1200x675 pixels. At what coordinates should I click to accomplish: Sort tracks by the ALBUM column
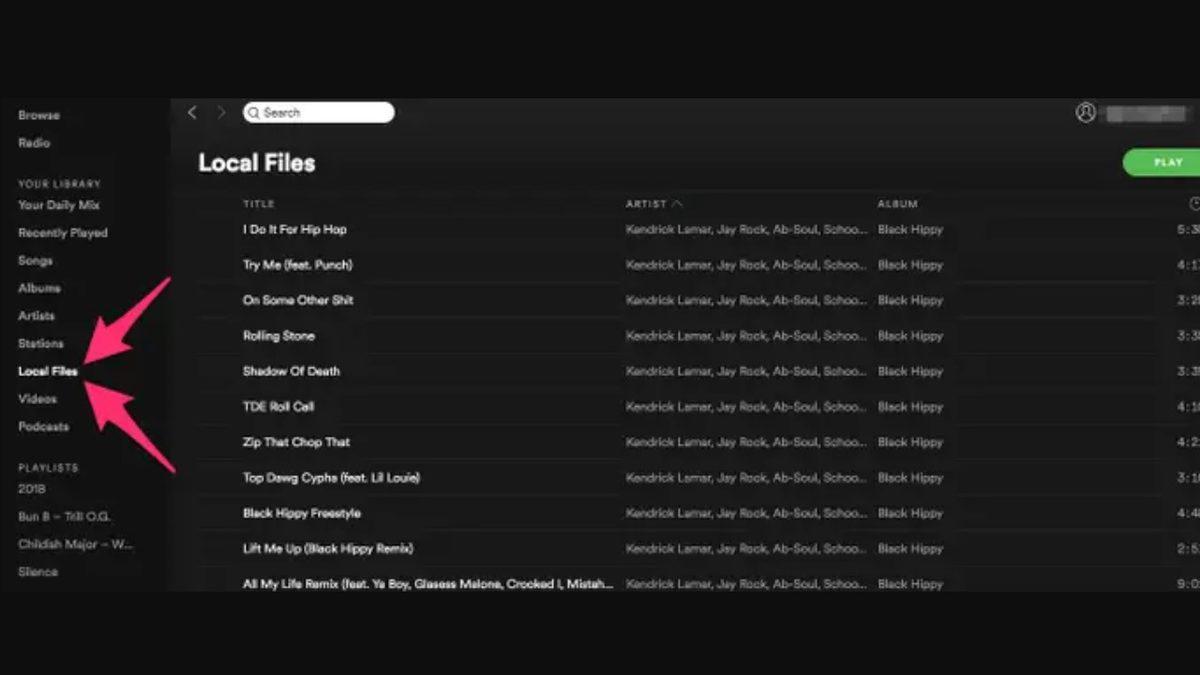pyautogui.click(x=897, y=203)
